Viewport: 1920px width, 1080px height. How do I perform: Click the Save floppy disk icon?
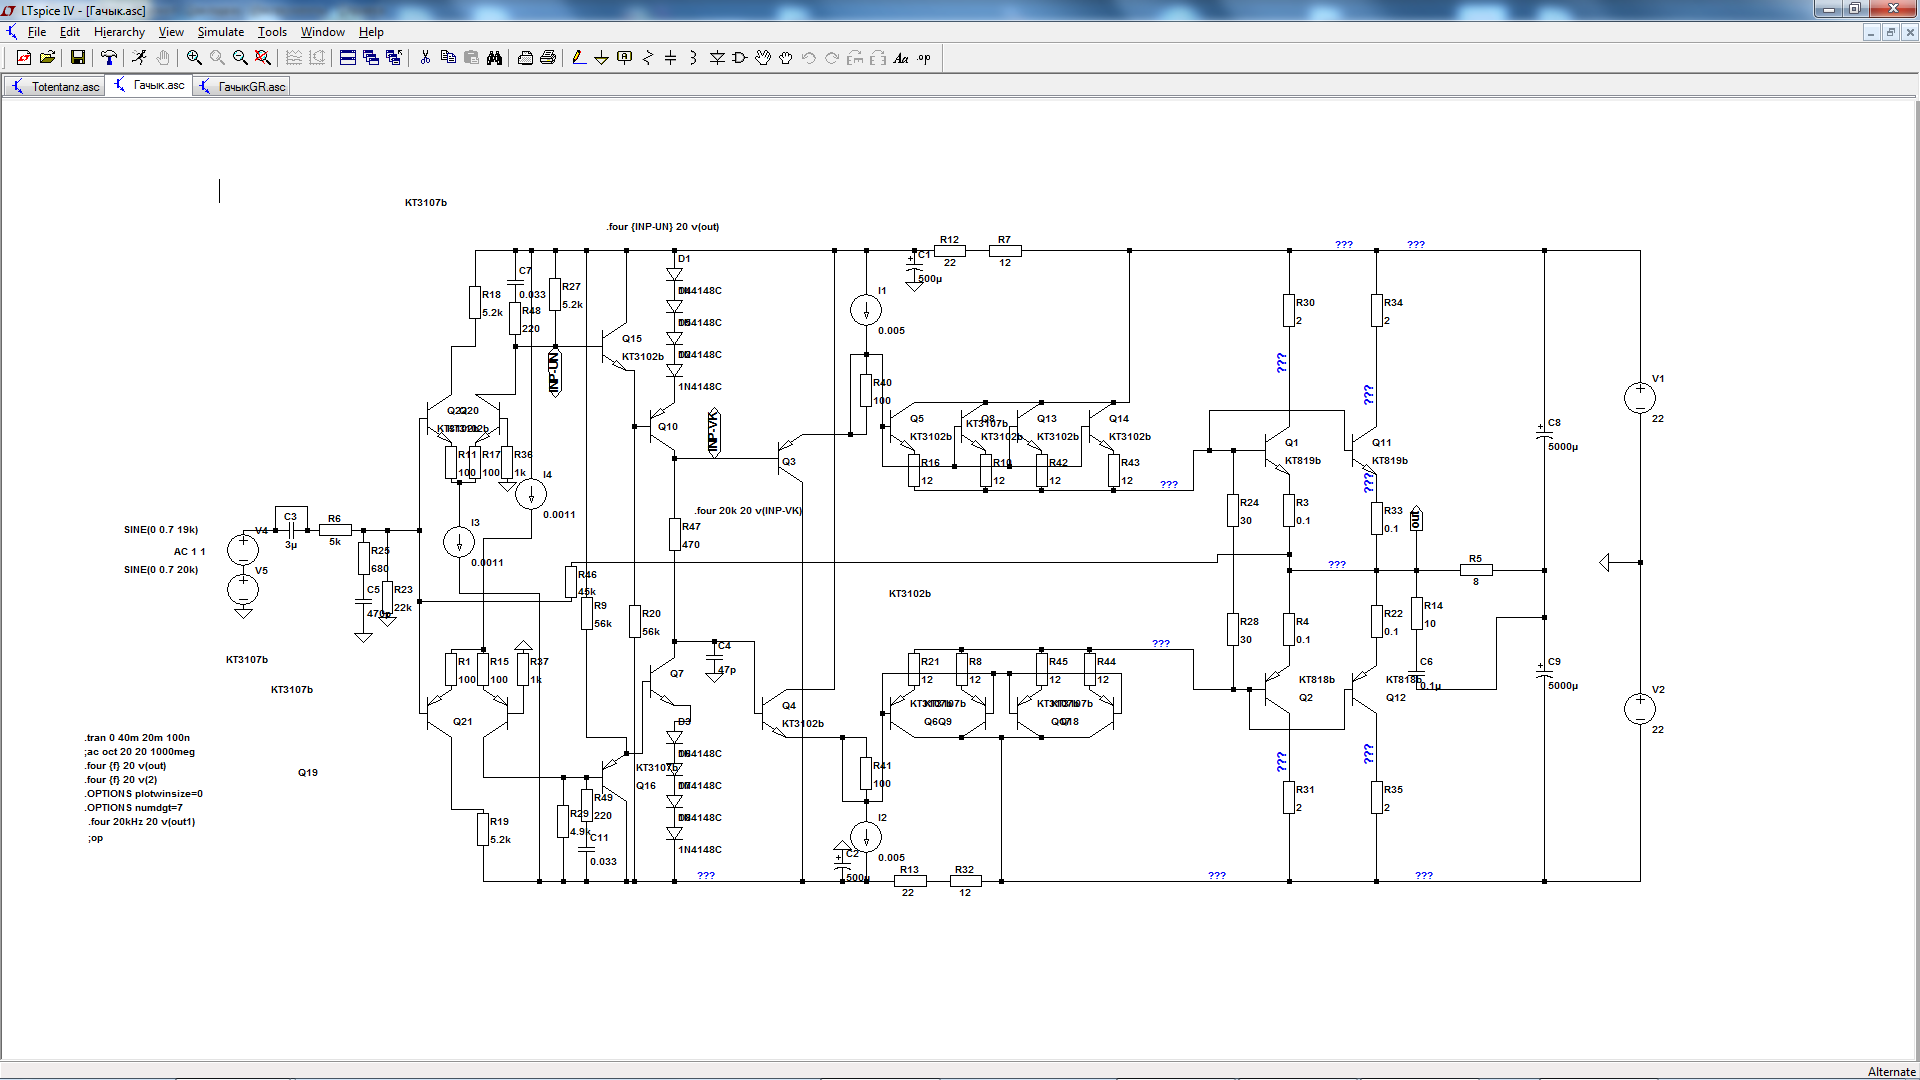77,58
